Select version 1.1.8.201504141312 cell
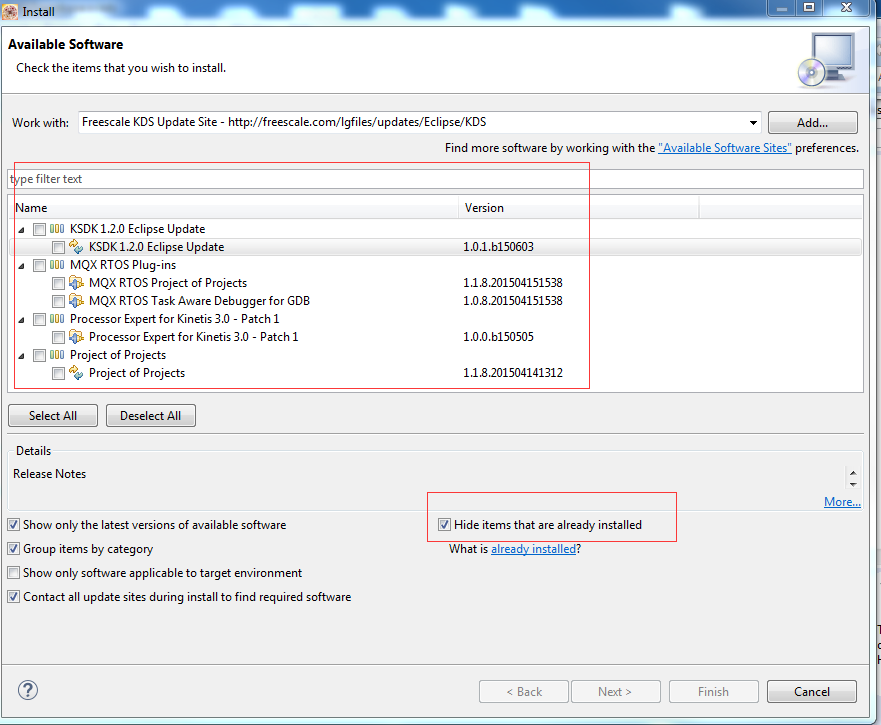881x725 pixels. (512, 373)
